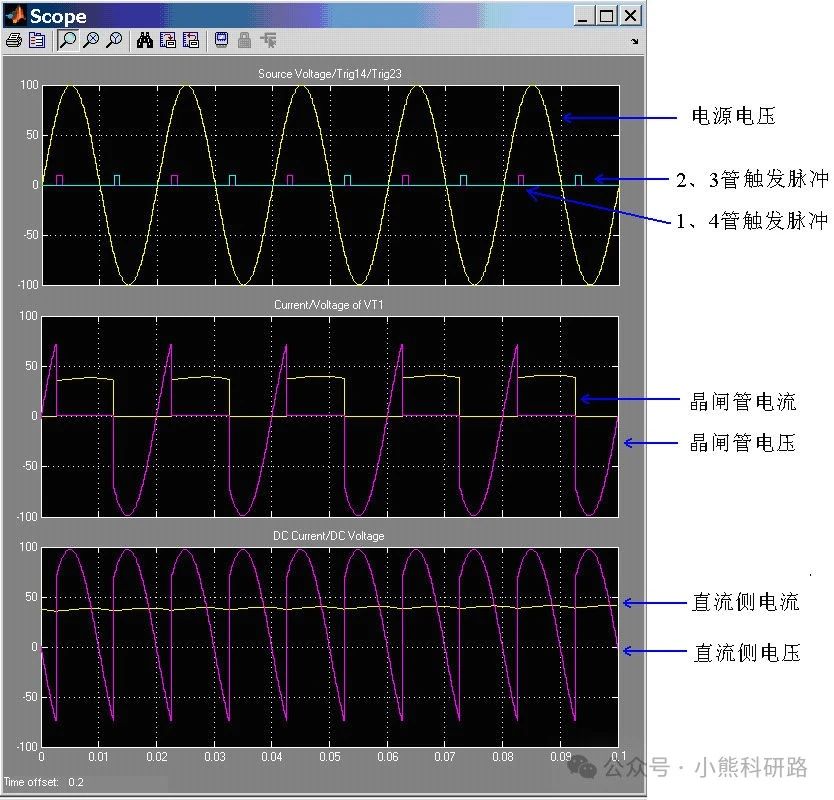Click the 'Source Voltage/Trig14/Trig23' plot title

tap(330, 74)
